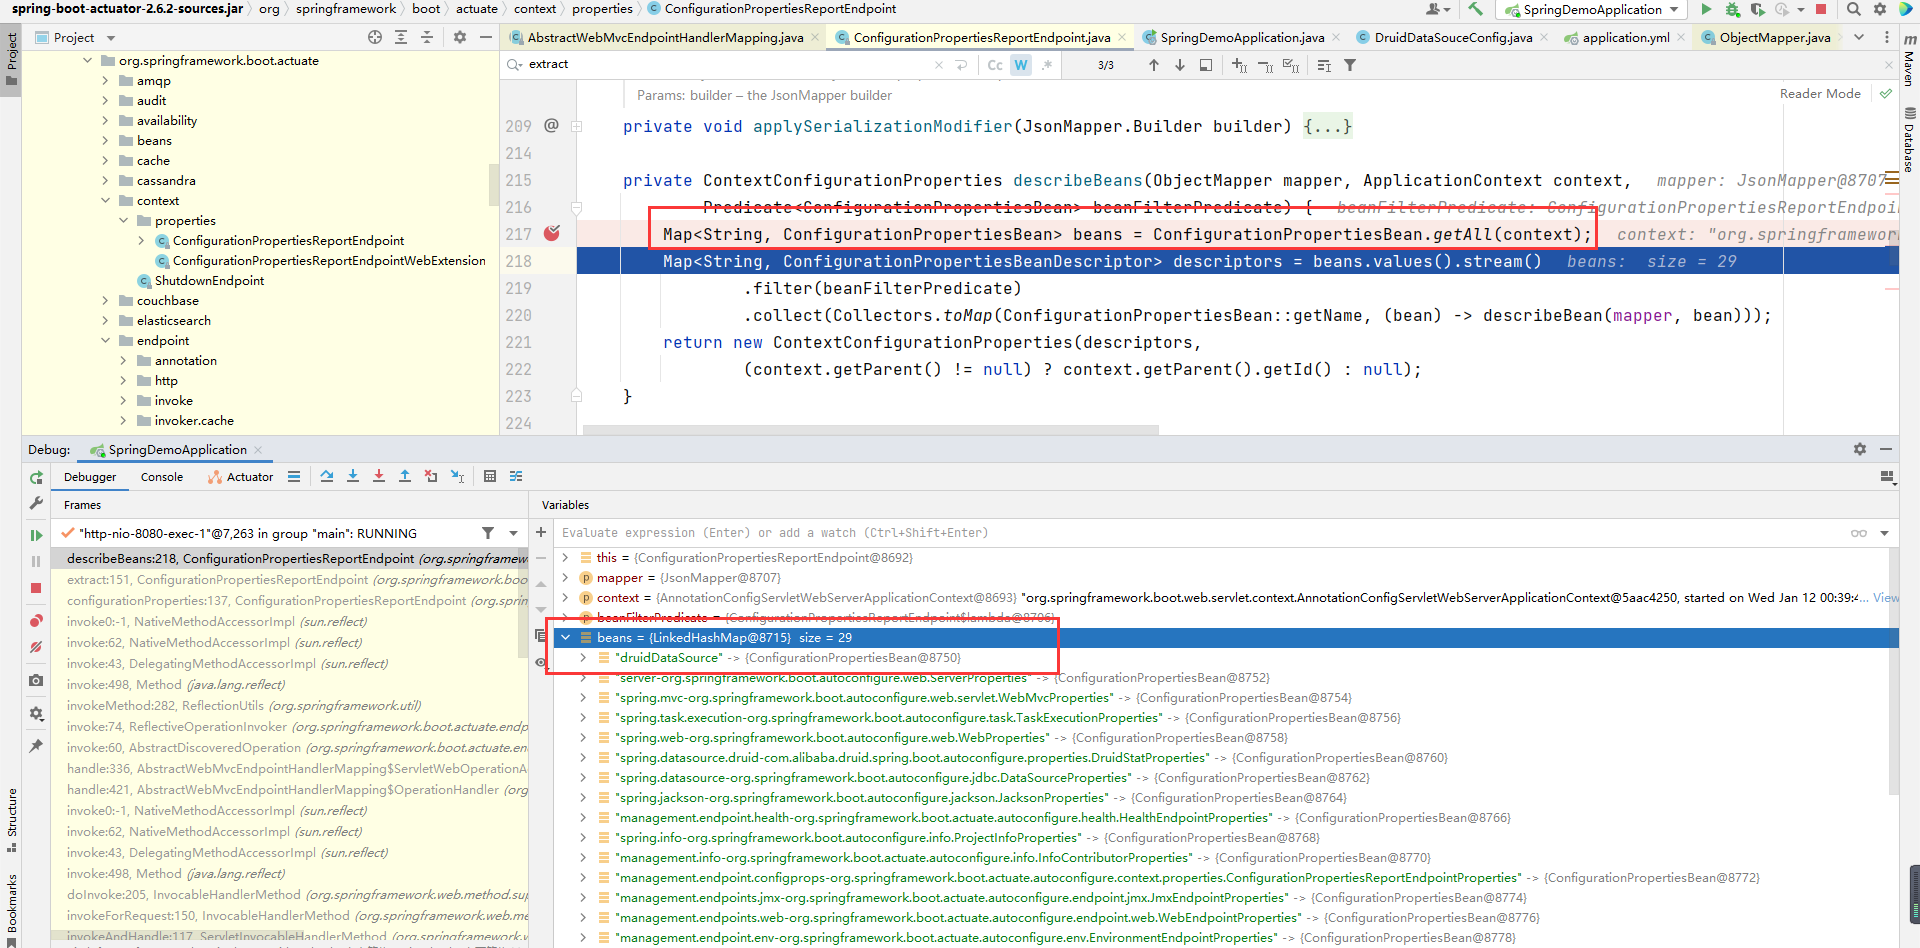This screenshot has width=1920, height=948.
Task: Click the New Watch plus icon
Action: coord(541,532)
